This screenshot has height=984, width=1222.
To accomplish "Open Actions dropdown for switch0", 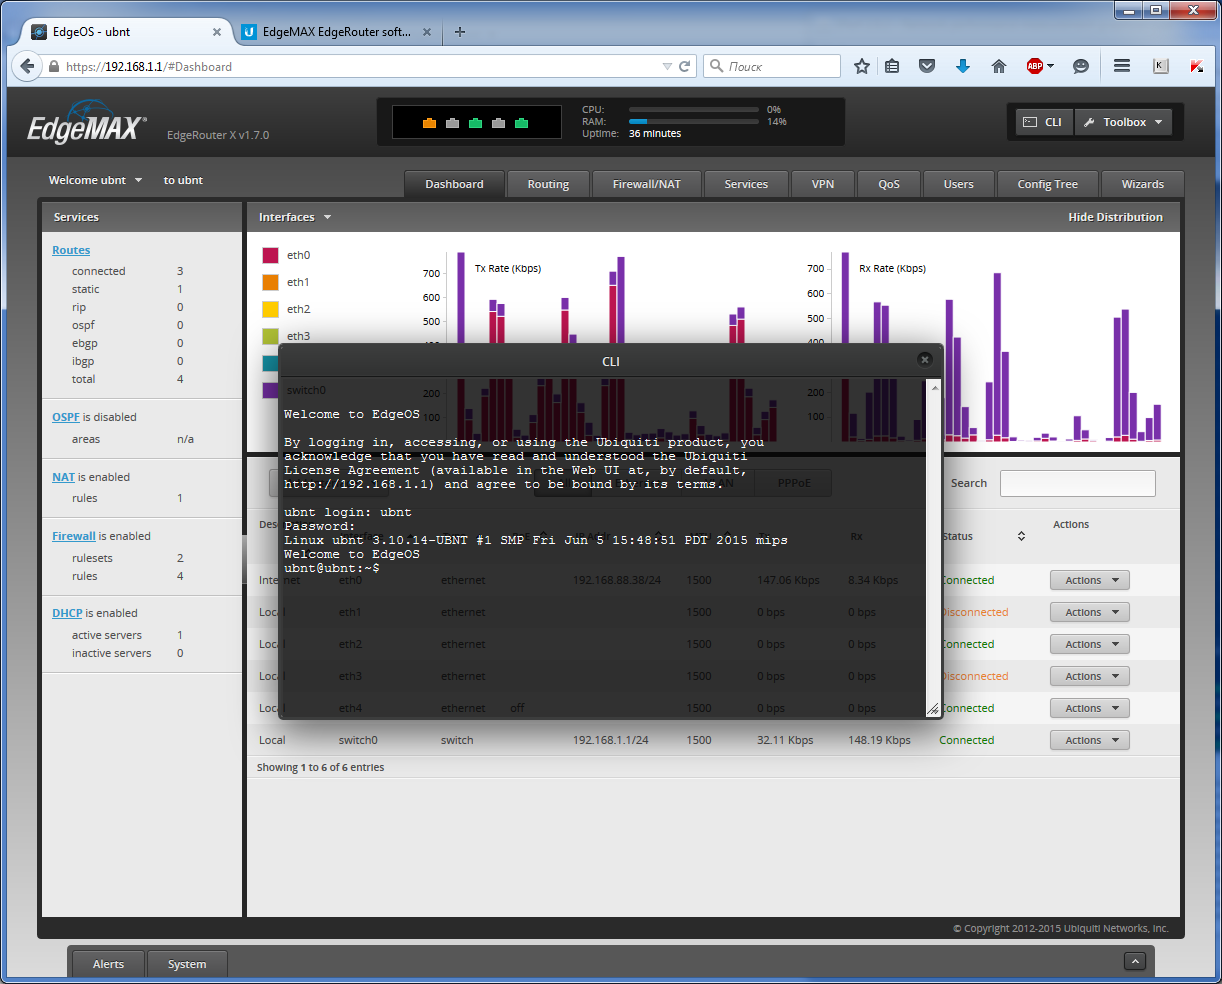I will point(1089,740).
